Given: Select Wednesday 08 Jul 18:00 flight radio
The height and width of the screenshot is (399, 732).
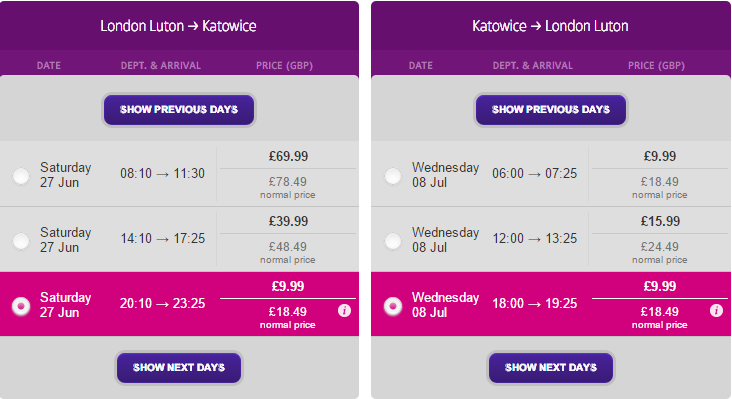Looking at the screenshot, I should (393, 306).
